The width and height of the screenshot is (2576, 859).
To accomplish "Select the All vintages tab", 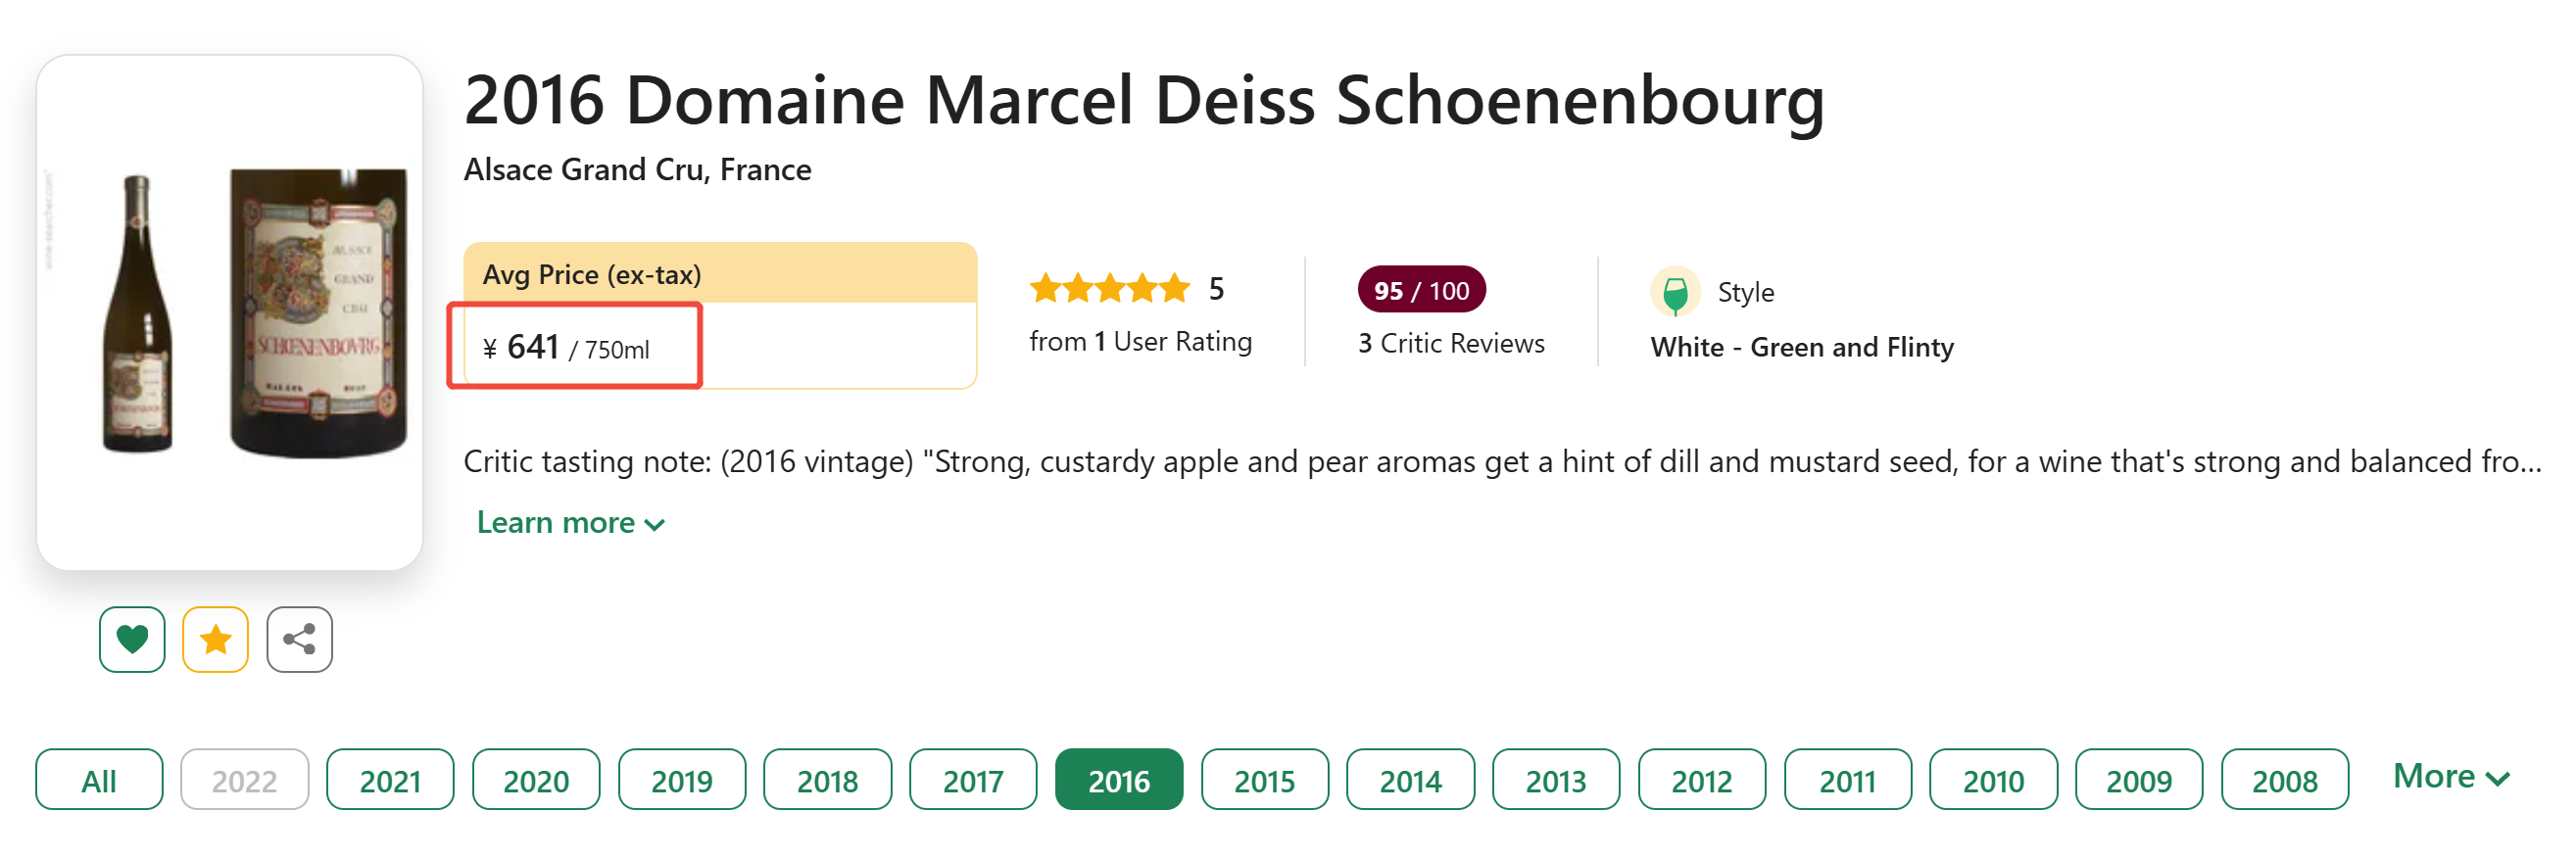I will pos(99,780).
